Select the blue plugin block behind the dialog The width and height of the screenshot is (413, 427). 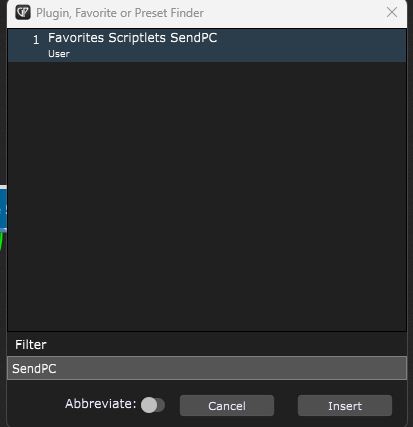click(x=3, y=208)
